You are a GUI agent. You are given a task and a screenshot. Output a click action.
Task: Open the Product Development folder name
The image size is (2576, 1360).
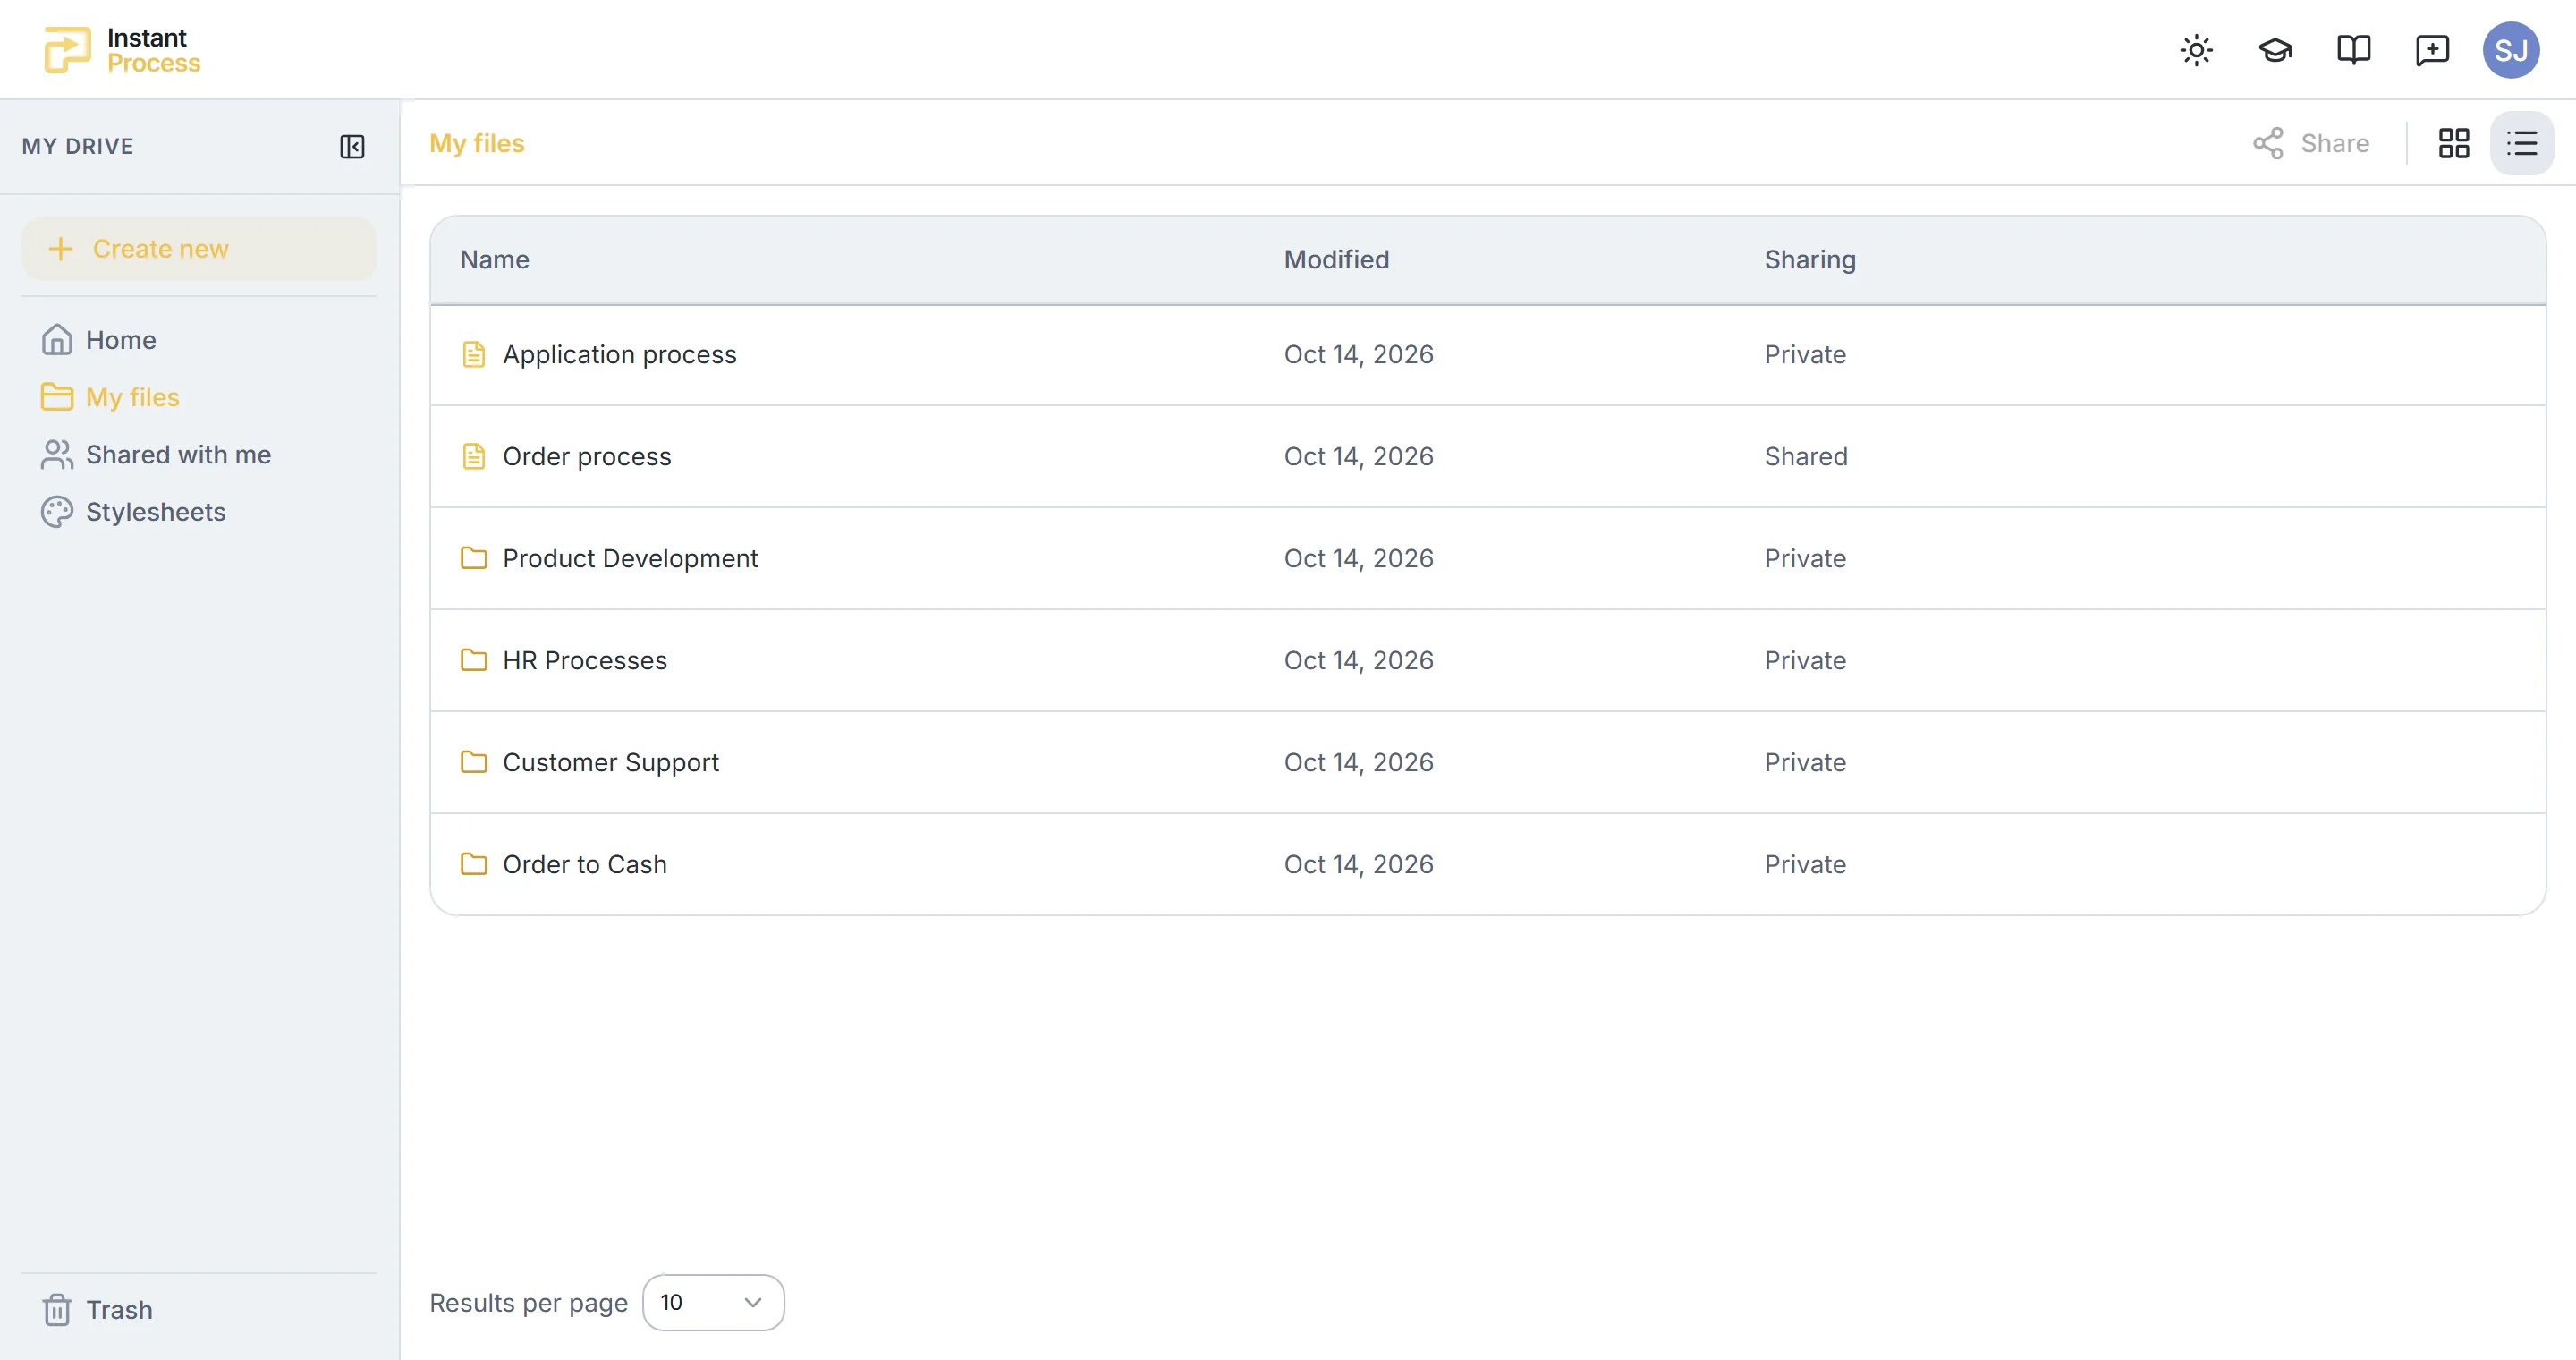[x=630, y=558]
